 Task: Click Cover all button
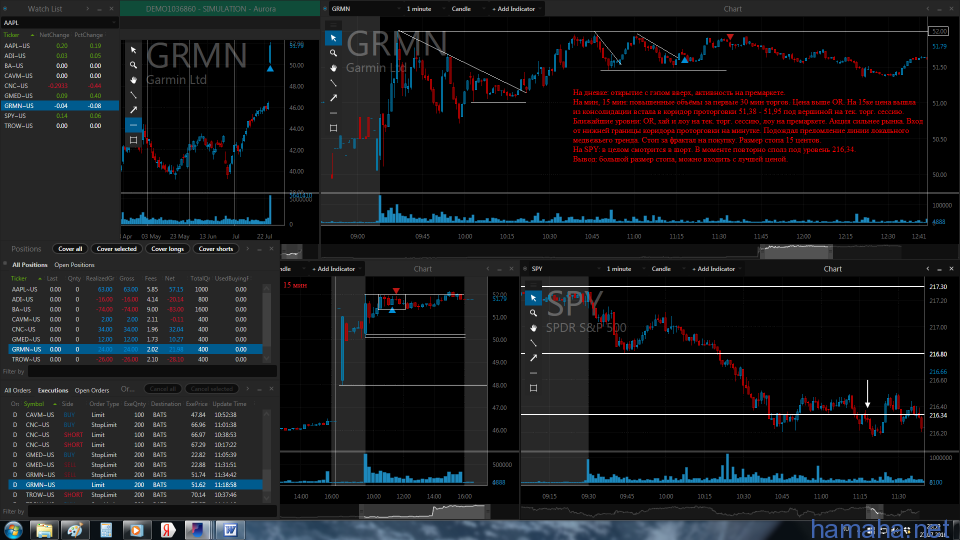[70, 249]
